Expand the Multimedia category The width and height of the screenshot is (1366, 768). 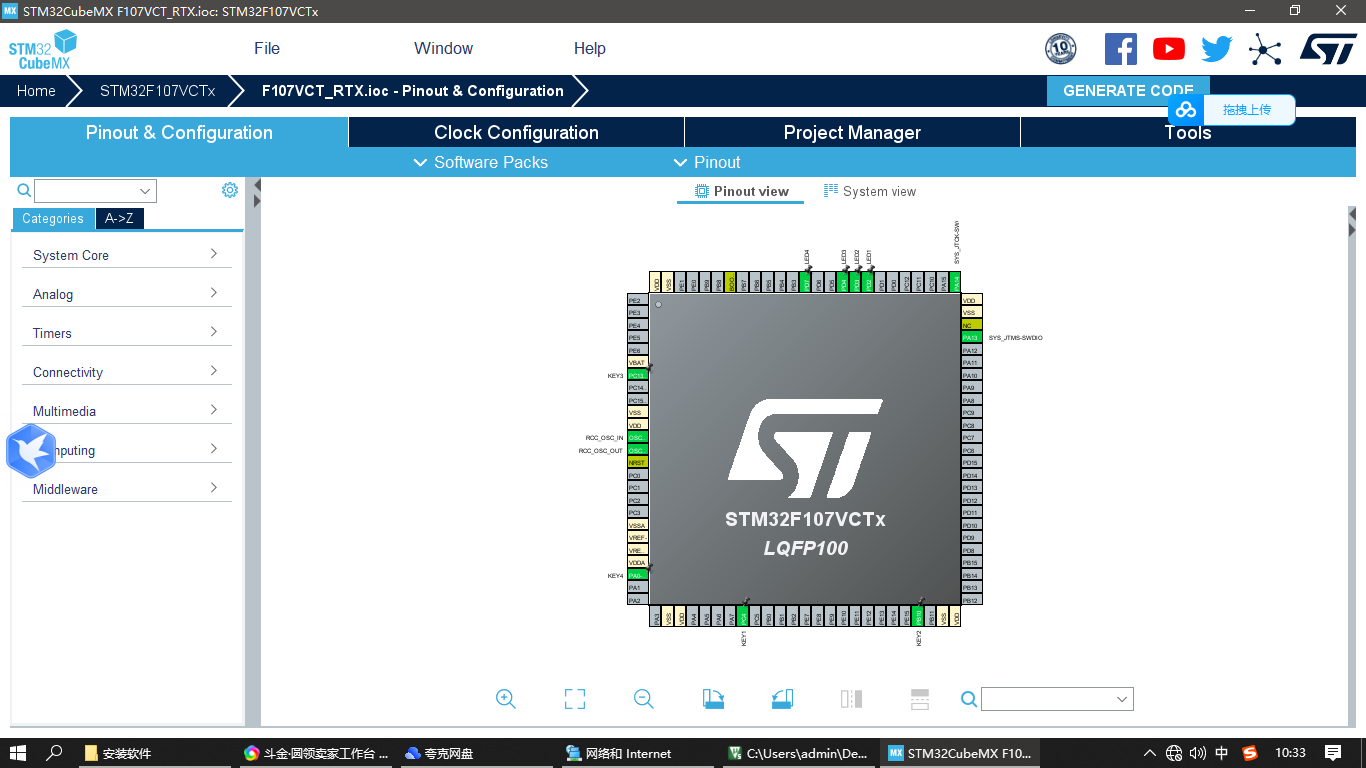[126, 411]
